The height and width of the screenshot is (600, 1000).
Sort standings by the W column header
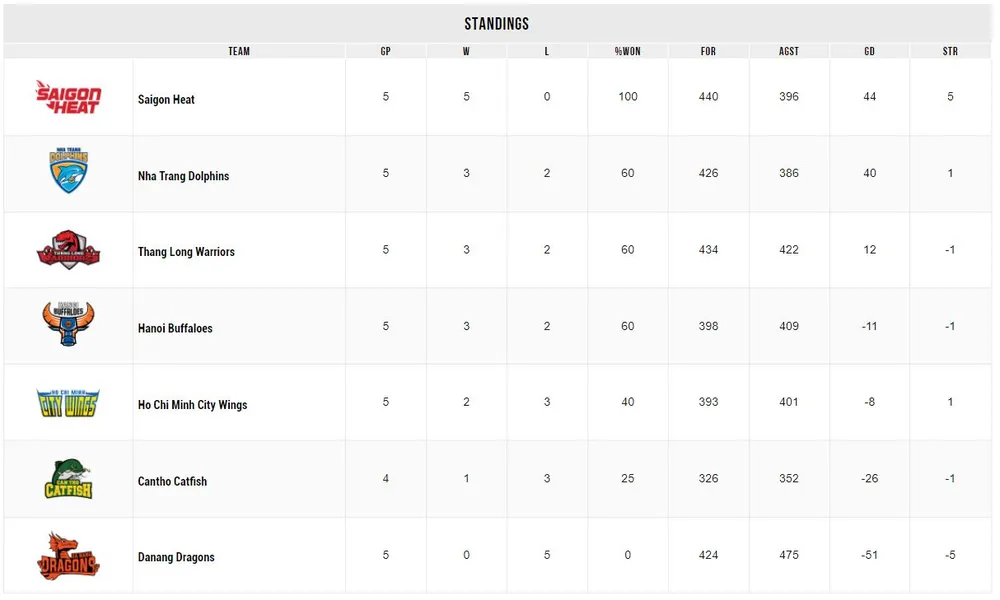click(466, 51)
